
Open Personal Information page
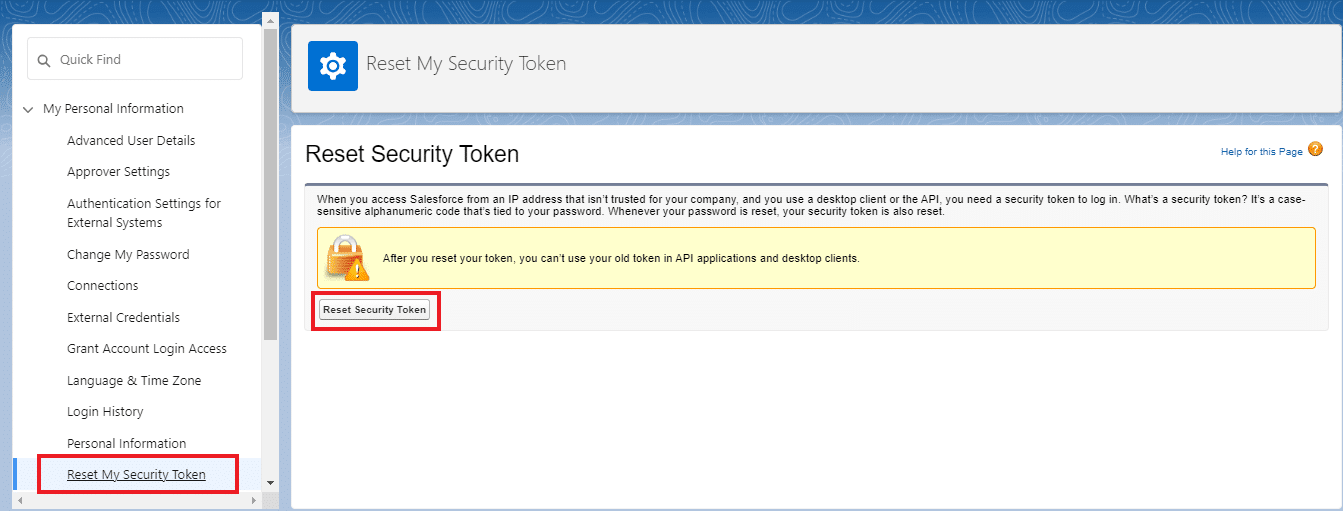tap(126, 444)
